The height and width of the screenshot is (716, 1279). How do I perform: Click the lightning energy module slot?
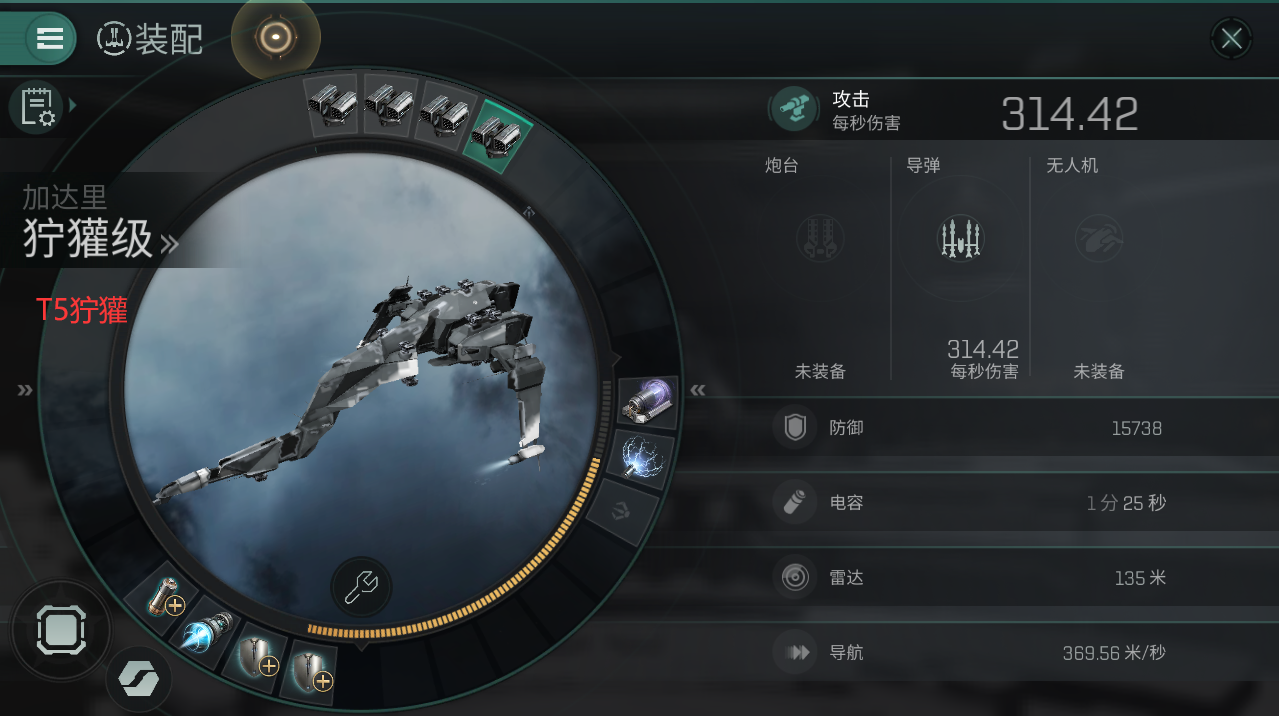coord(642,457)
